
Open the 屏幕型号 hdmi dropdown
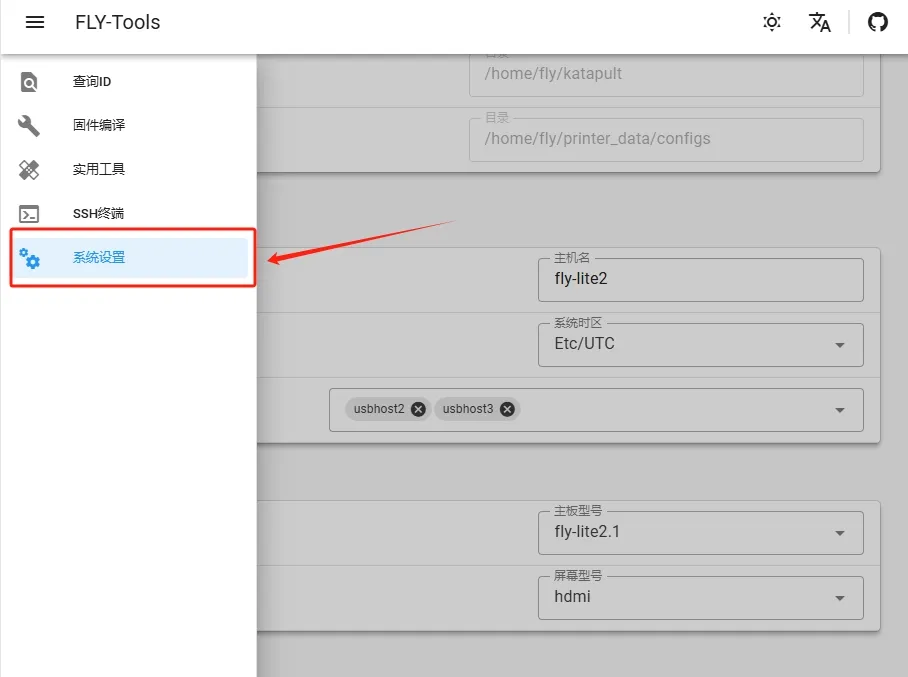coord(840,598)
